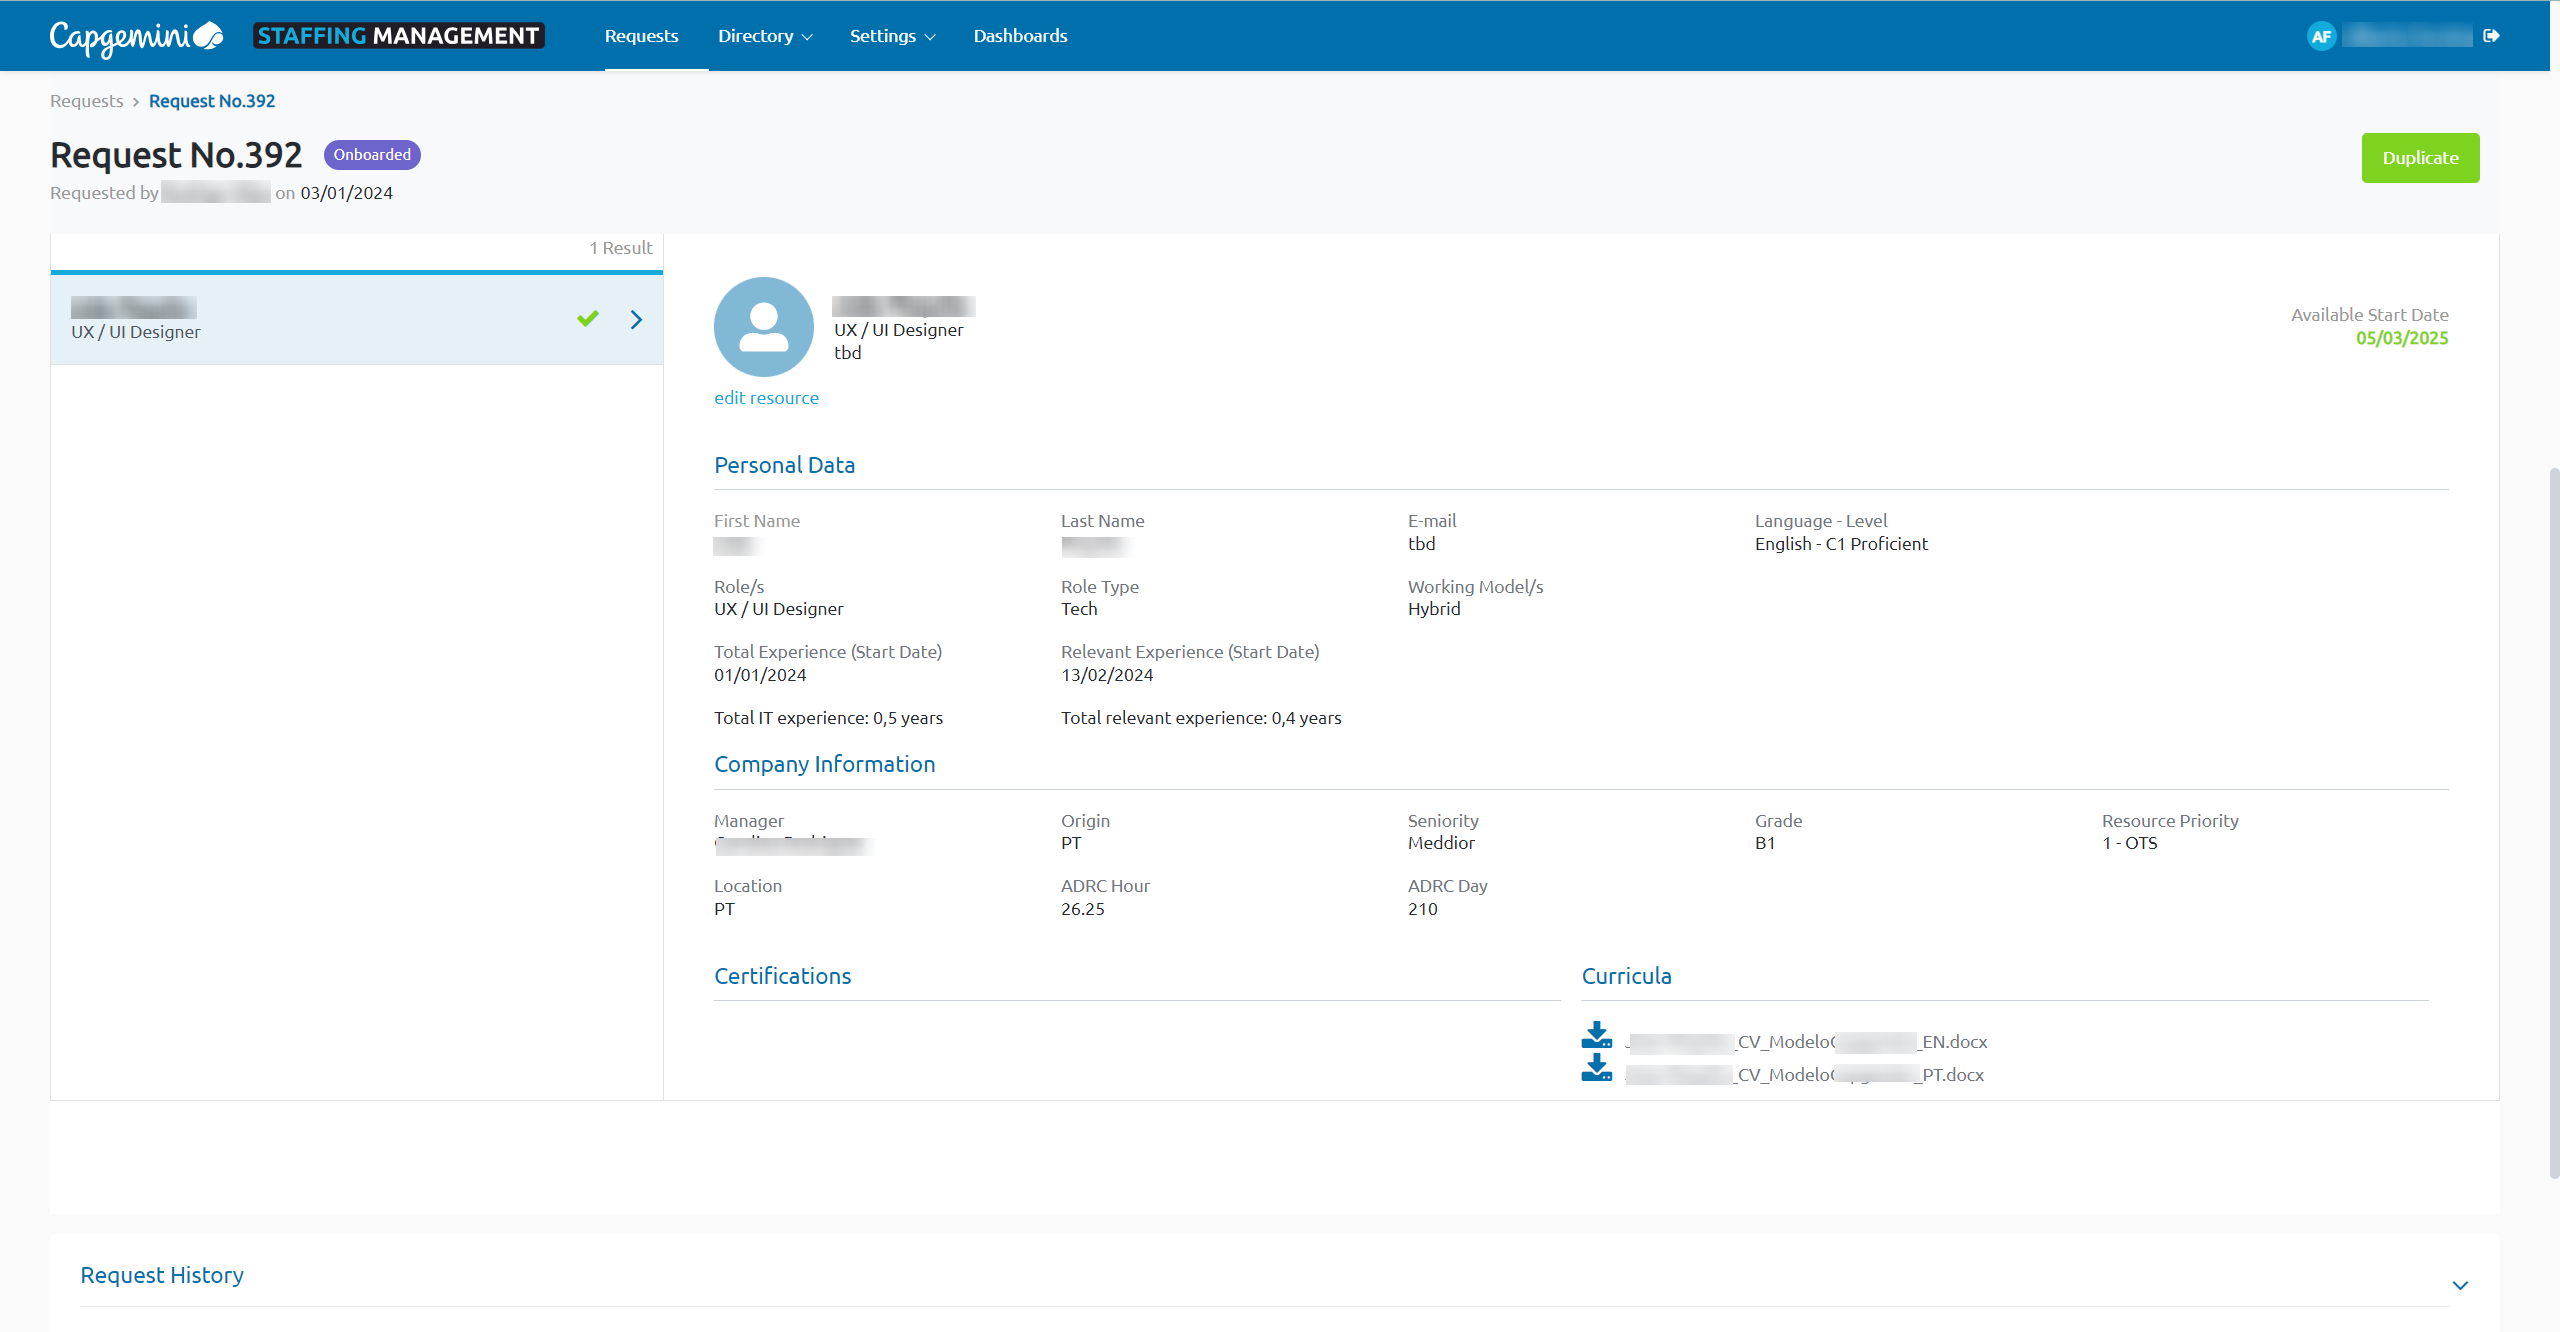Open resource details via right chevron arrow

636,320
